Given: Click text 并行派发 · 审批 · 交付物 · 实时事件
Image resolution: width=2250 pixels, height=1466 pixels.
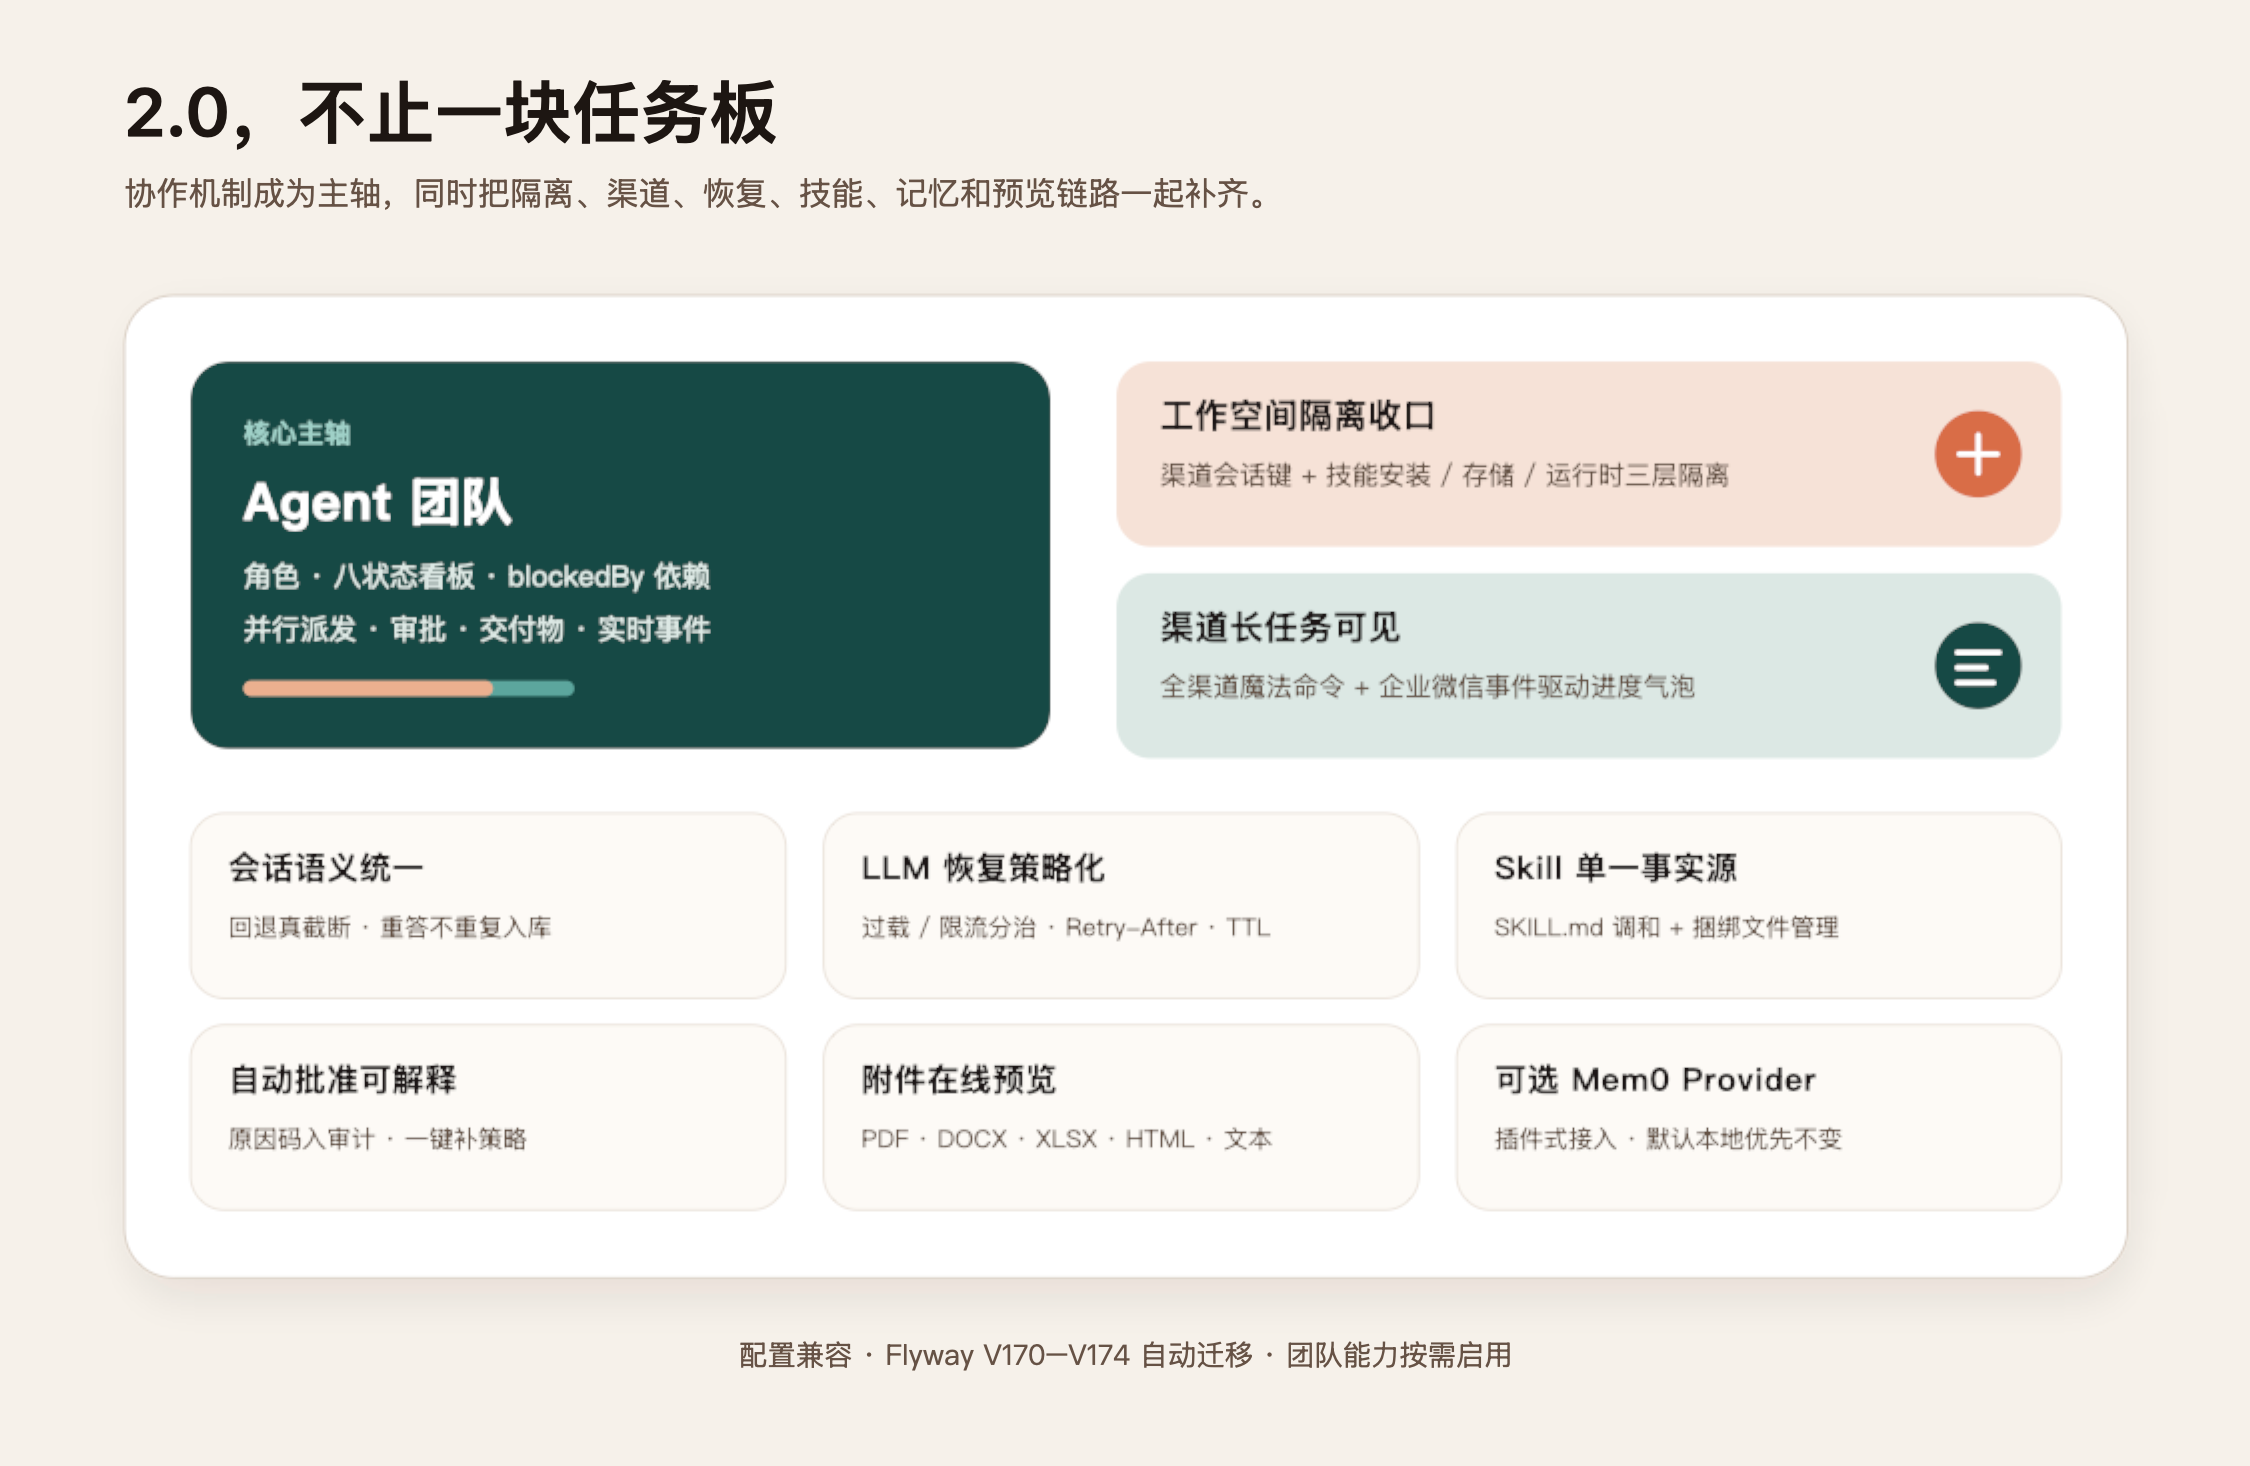Looking at the screenshot, I should coord(476,629).
